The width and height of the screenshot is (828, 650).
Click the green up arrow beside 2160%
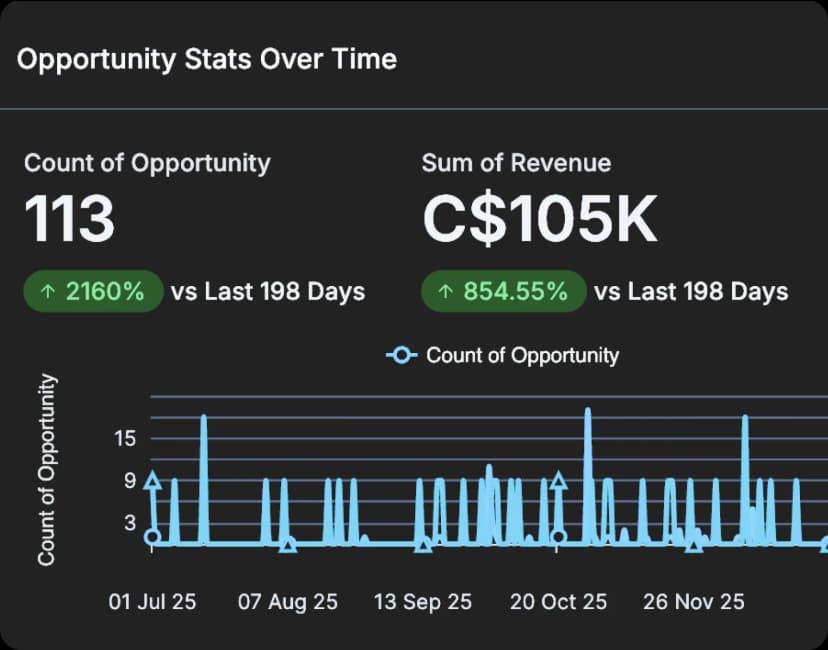[x=47, y=292]
